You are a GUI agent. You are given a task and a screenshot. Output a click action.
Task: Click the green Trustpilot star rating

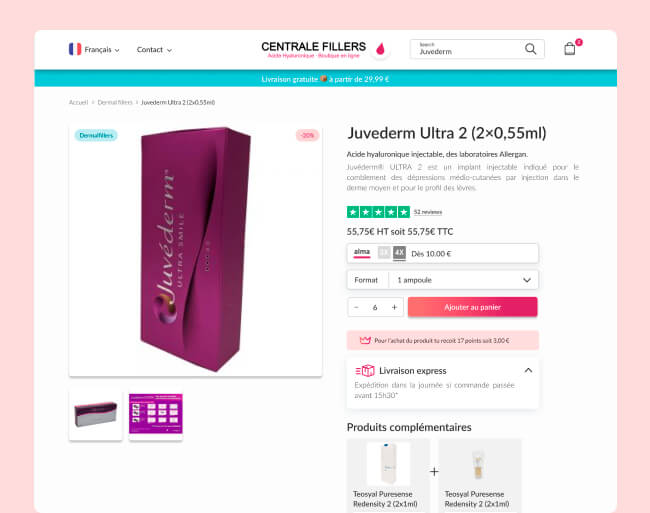pyautogui.click(x=378, y=212)
